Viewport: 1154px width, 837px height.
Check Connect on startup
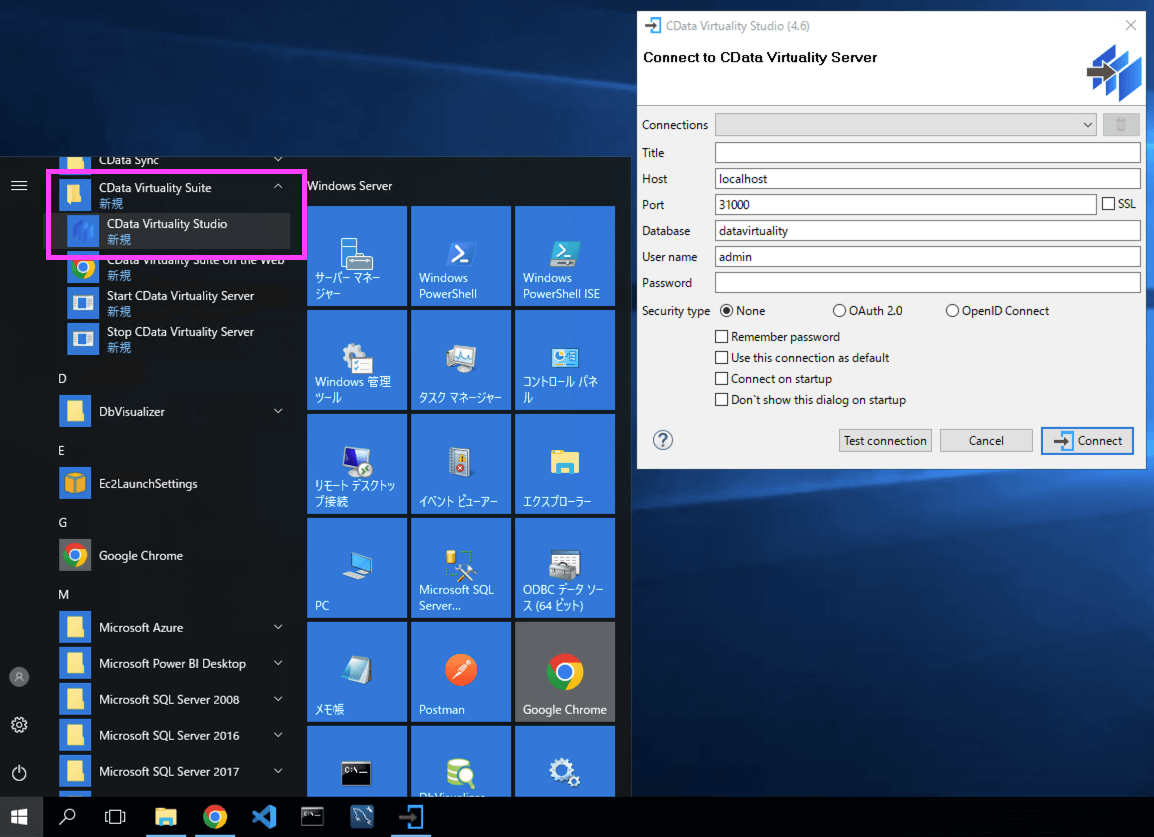click(x=721, y=379)
